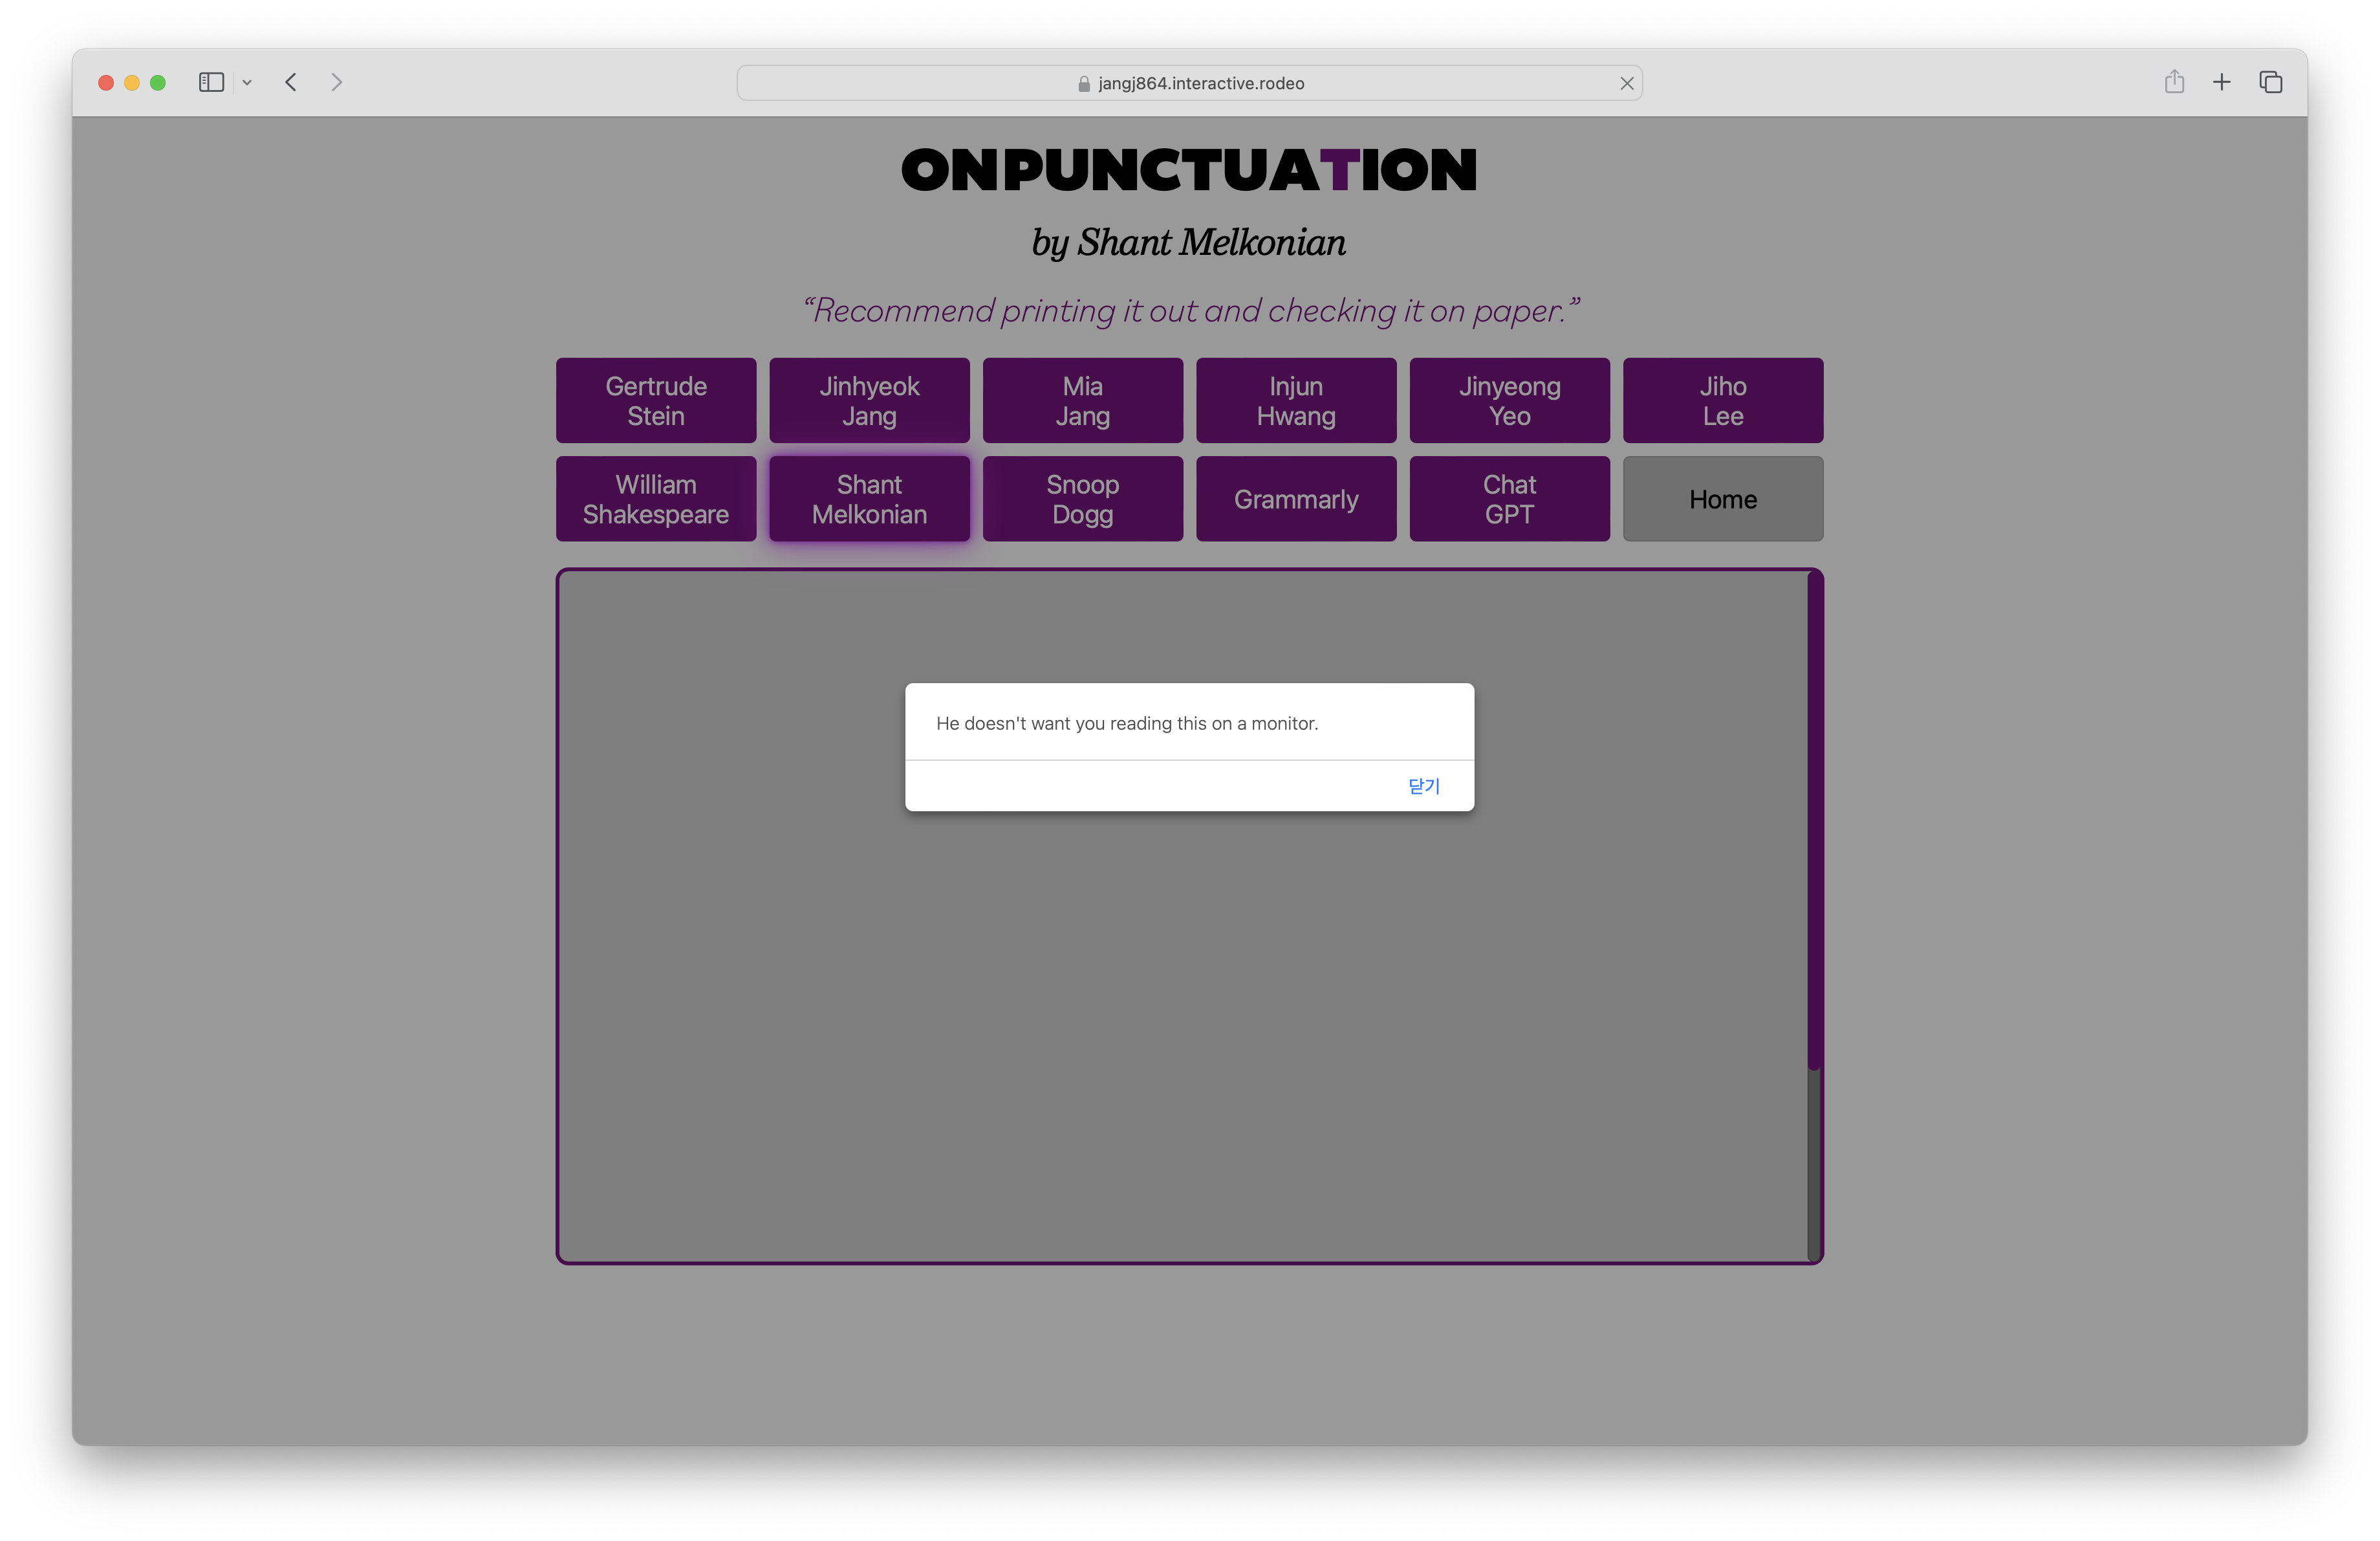Return with the Home button
Screen dimensions: 2380x1541
pos(1722,499)
